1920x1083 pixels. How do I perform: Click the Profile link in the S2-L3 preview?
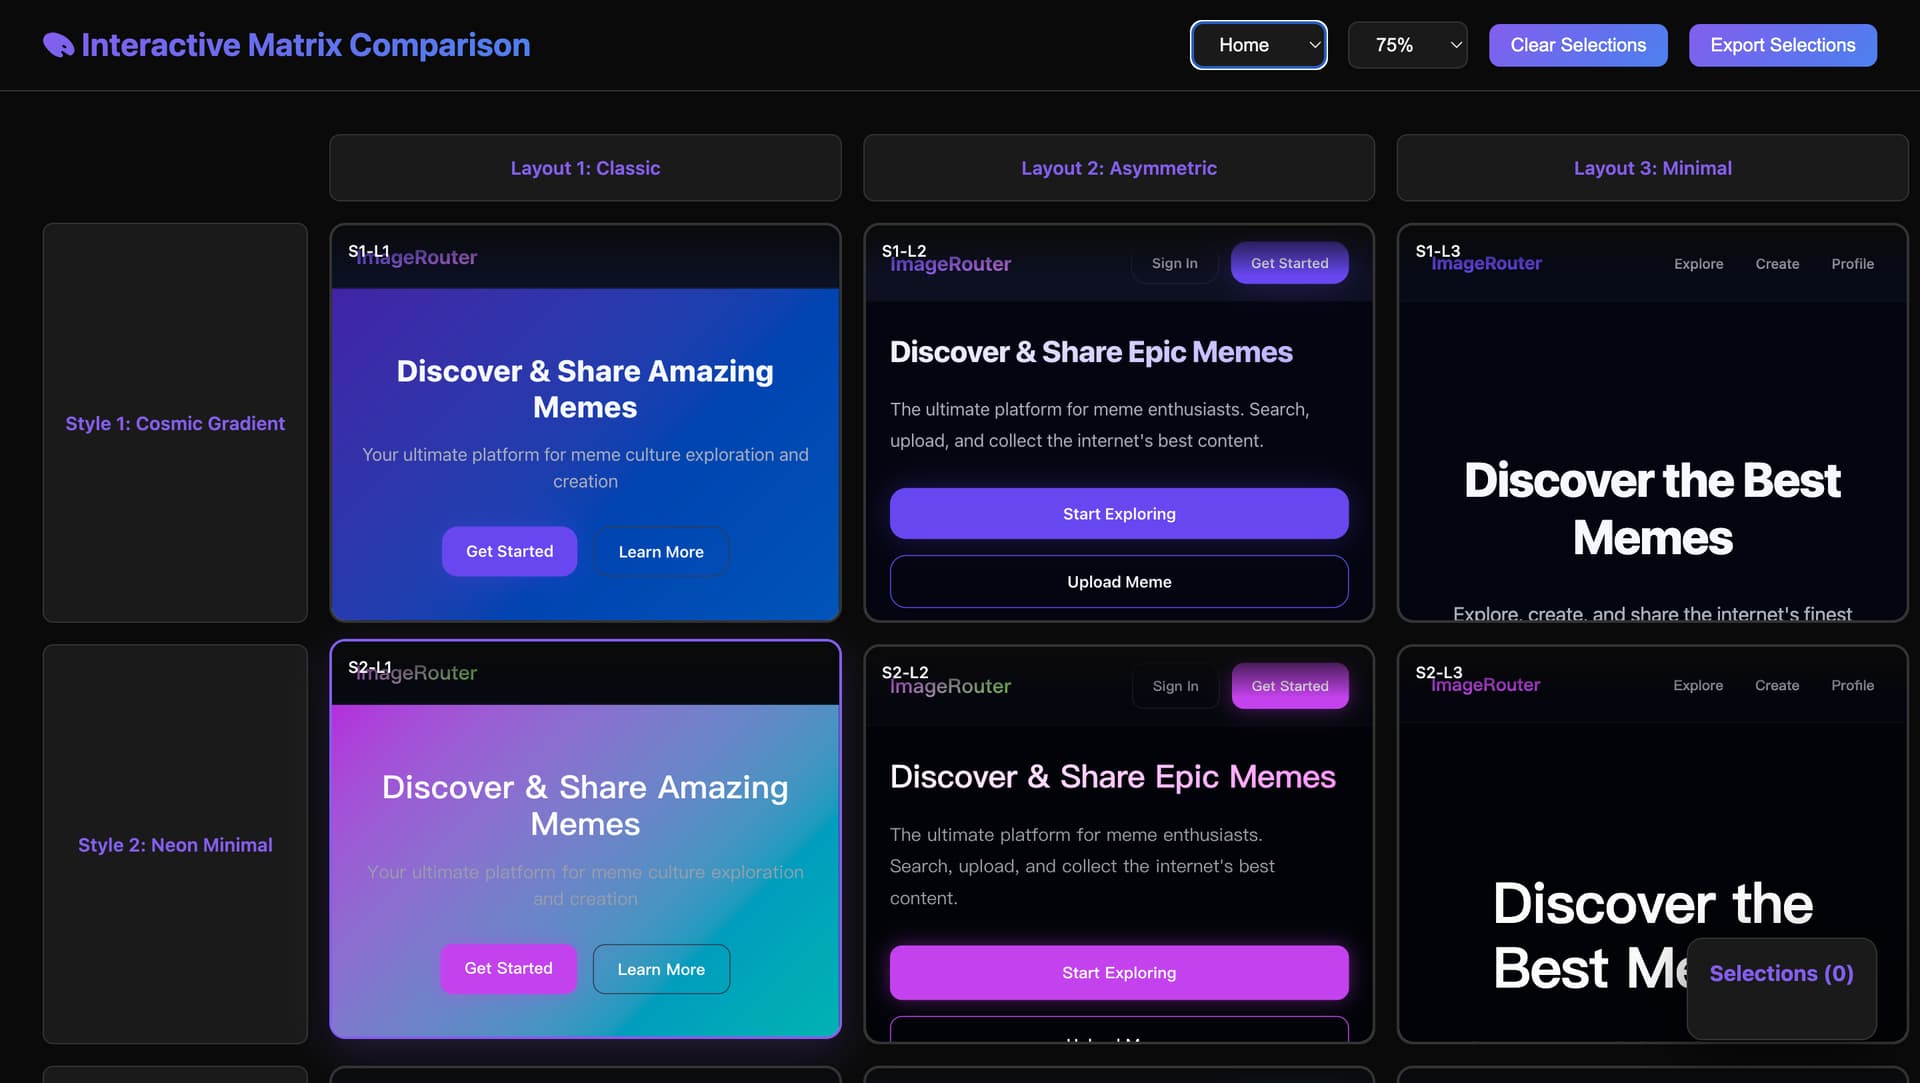1852,685
